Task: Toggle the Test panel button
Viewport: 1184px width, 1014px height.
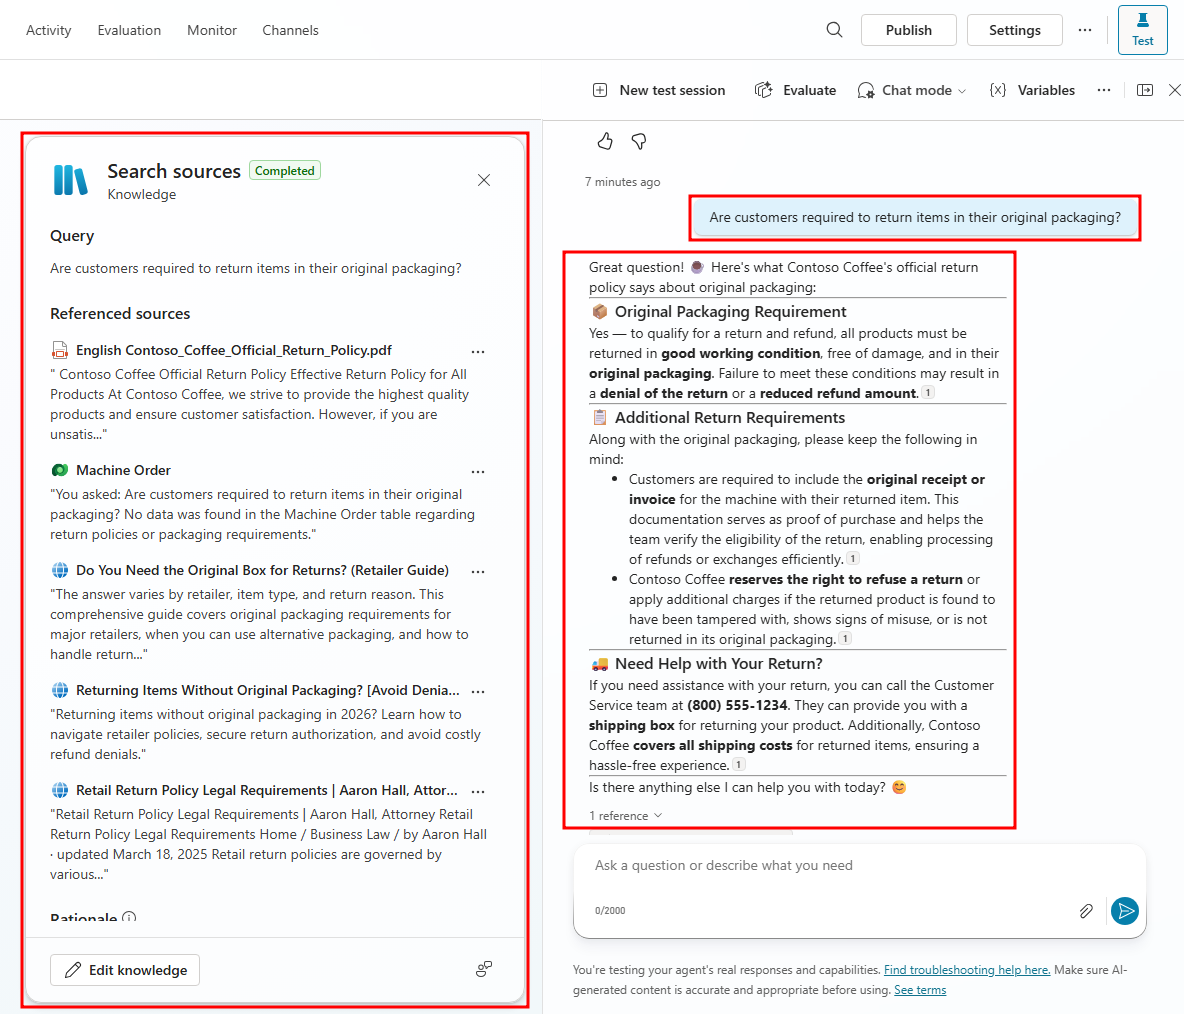Action: click(x=1142, y=30)
